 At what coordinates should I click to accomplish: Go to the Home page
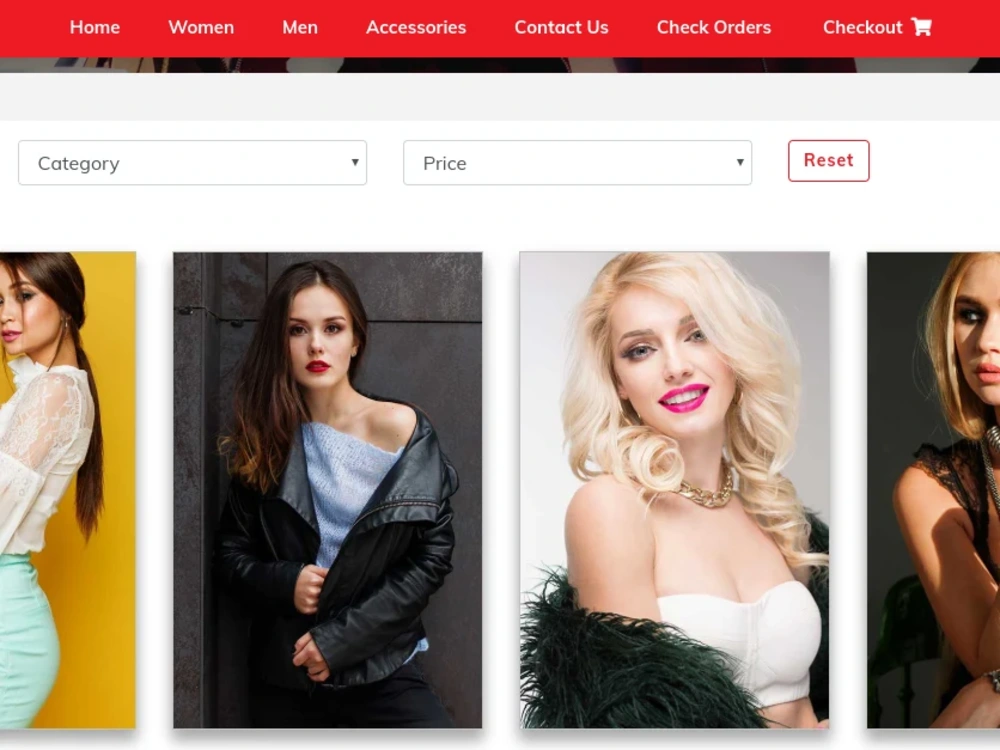coord(95,27)
